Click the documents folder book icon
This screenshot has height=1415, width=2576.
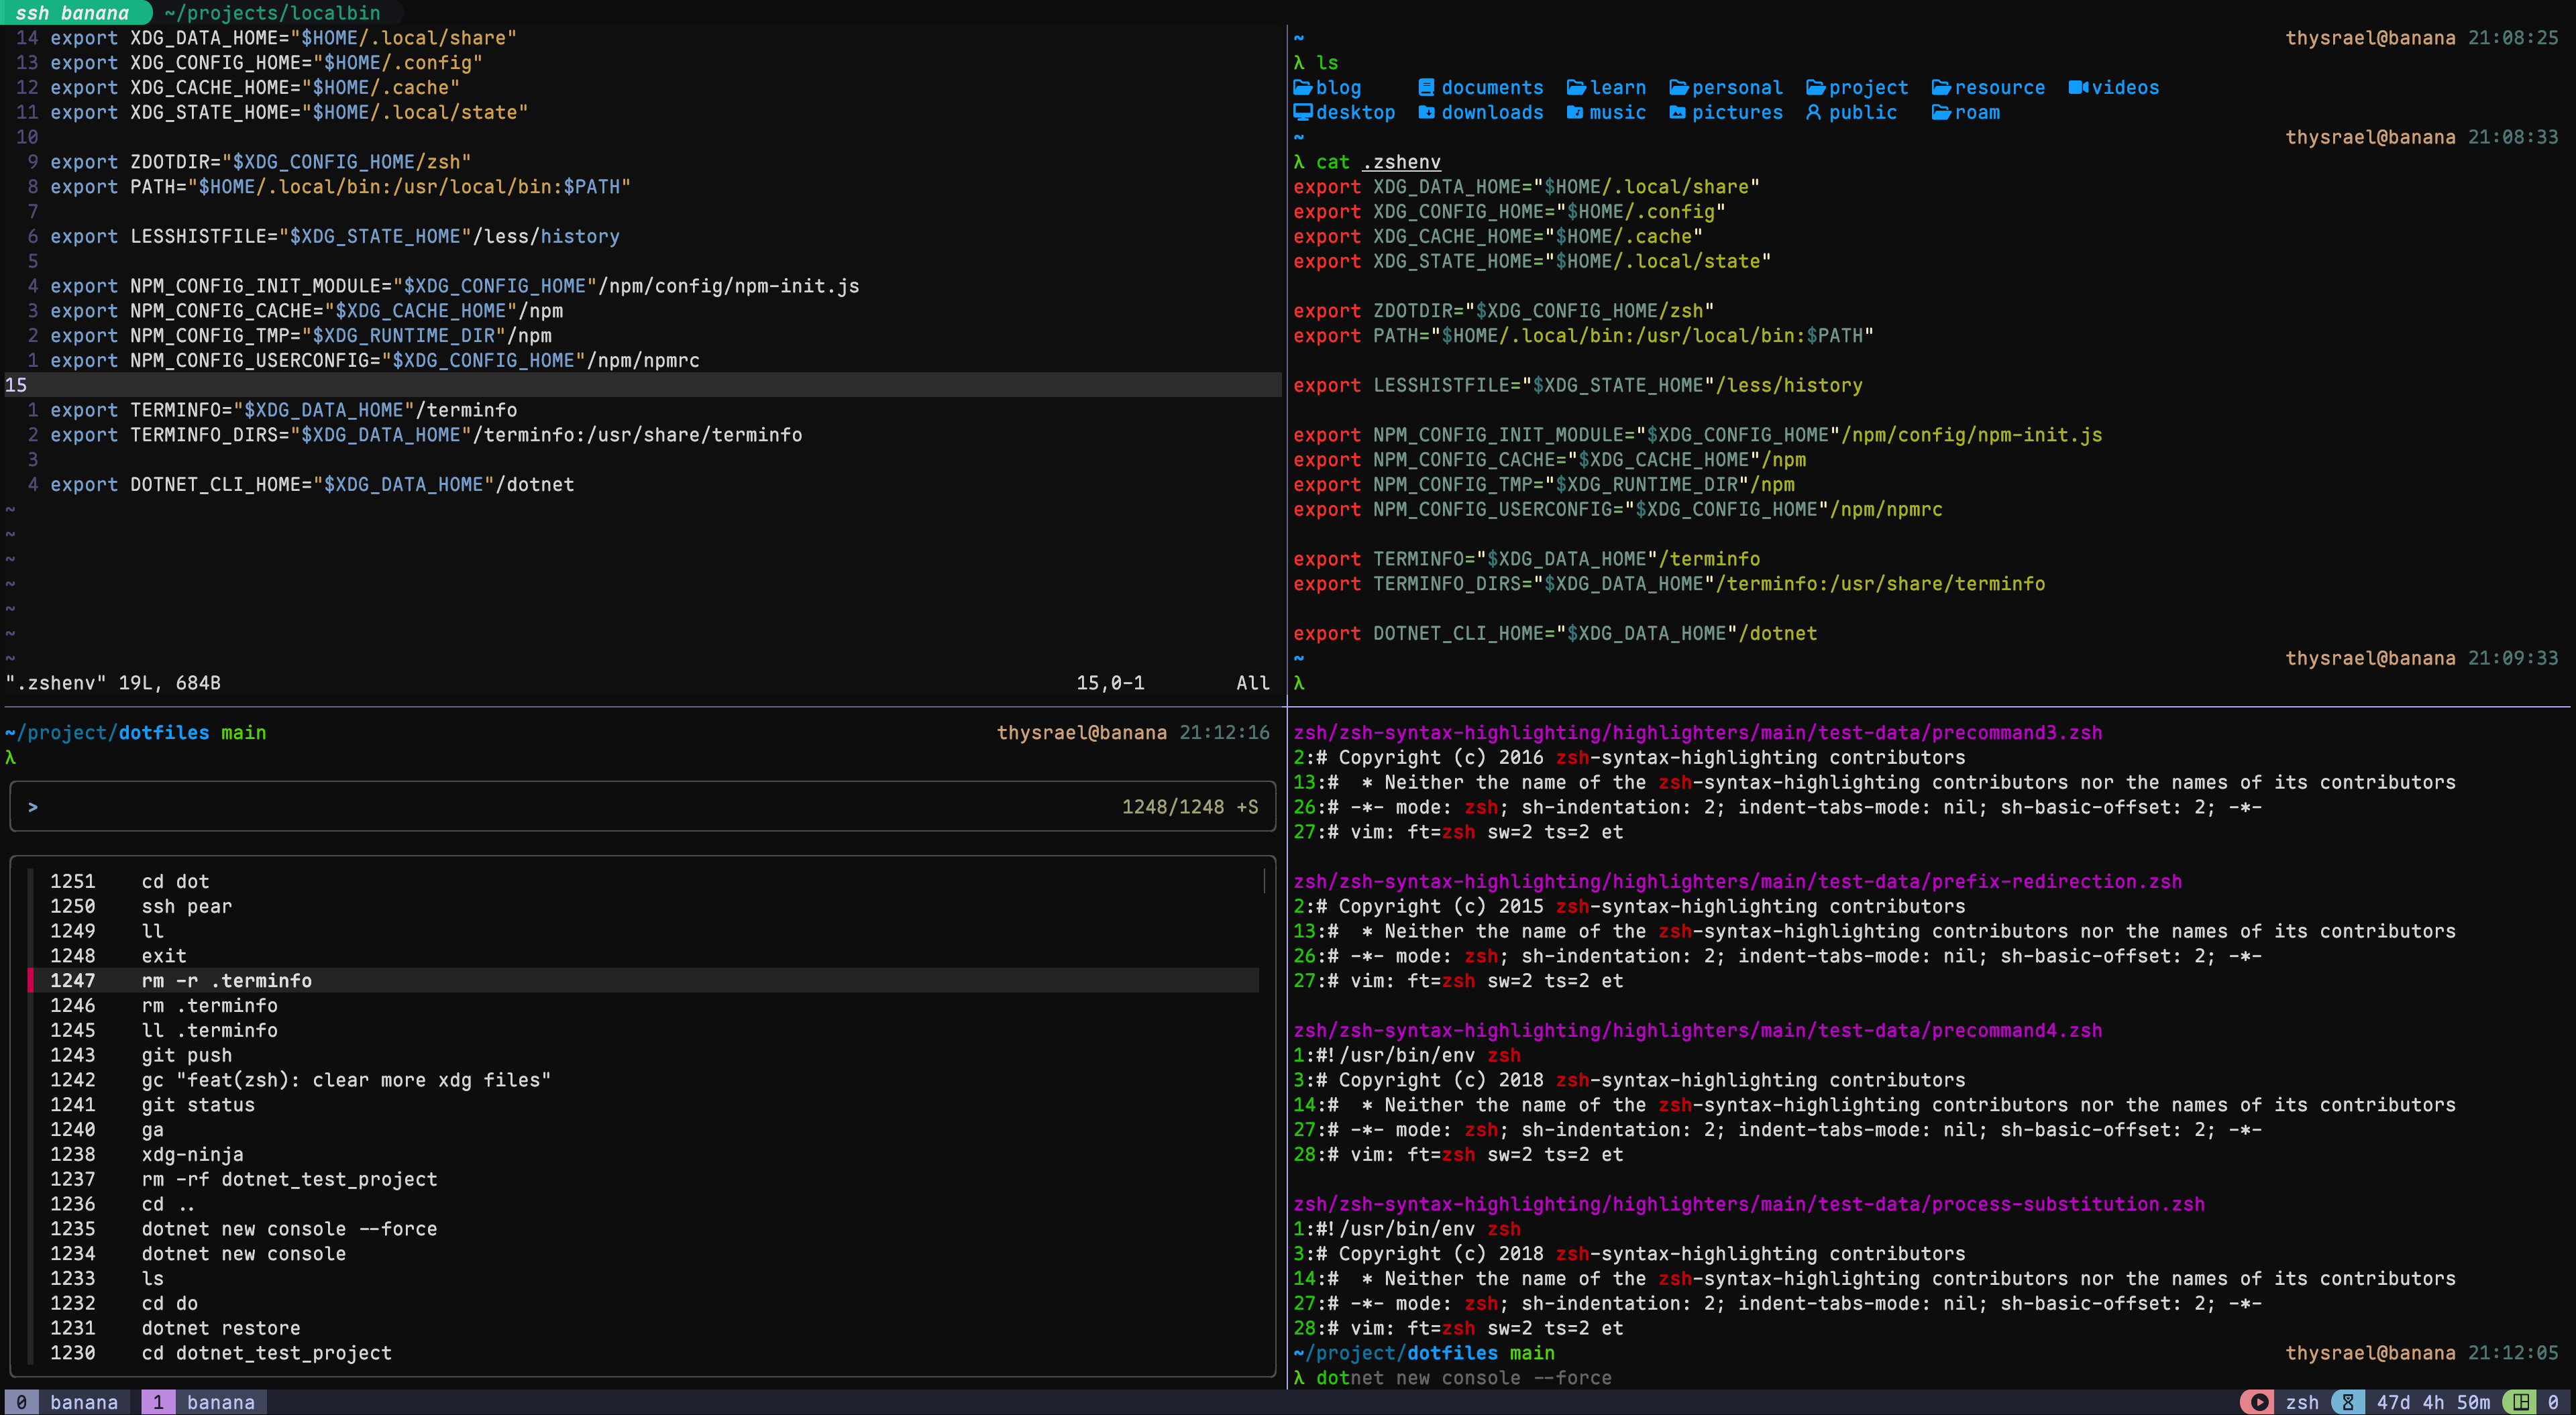pyautogui.click(x=1427, y=88)
